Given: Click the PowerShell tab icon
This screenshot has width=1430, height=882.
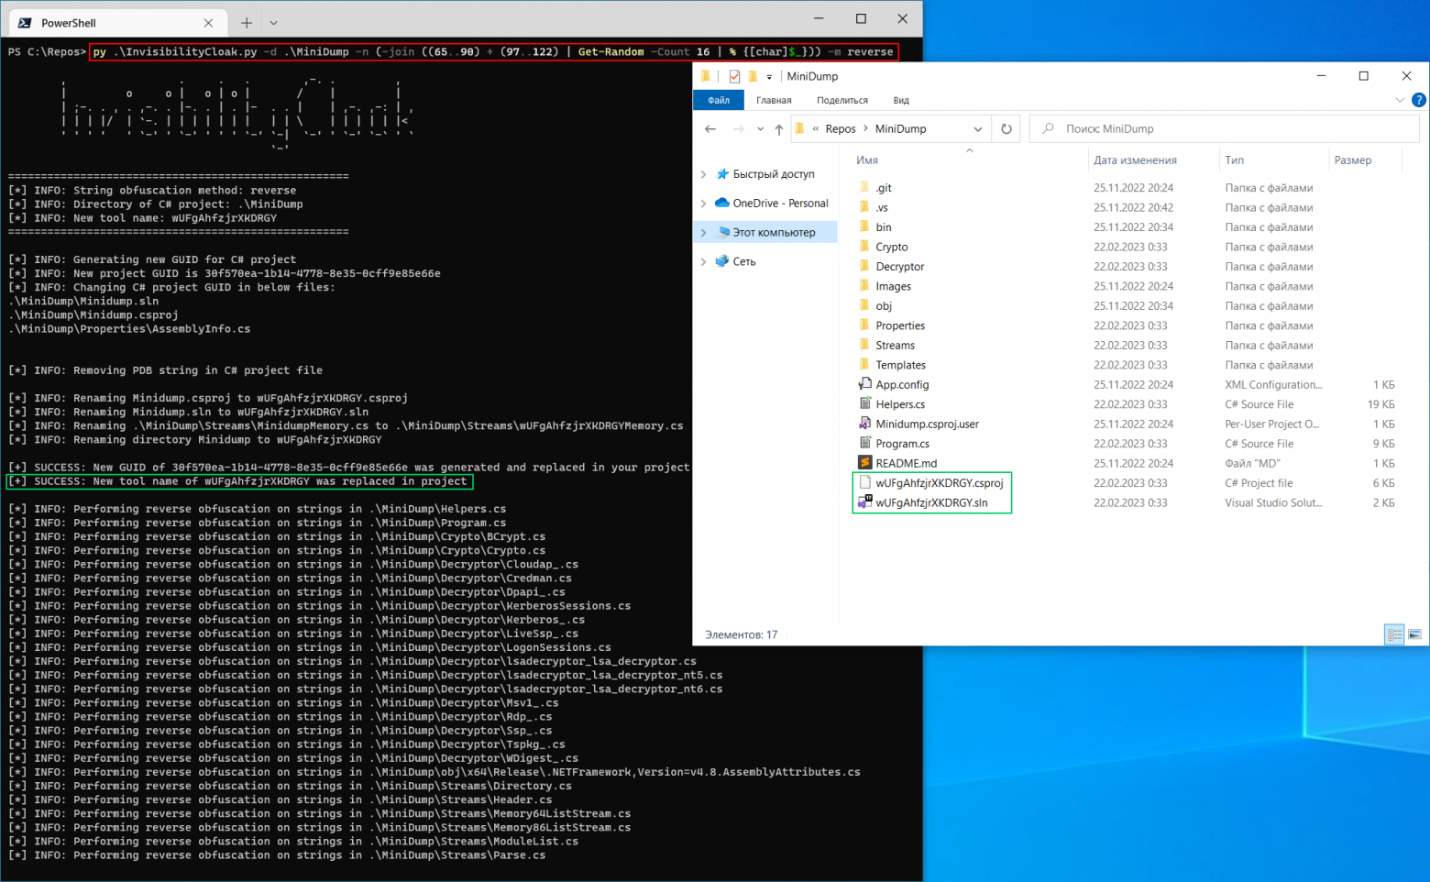Looking at the screenshot, I should point(24,22).
